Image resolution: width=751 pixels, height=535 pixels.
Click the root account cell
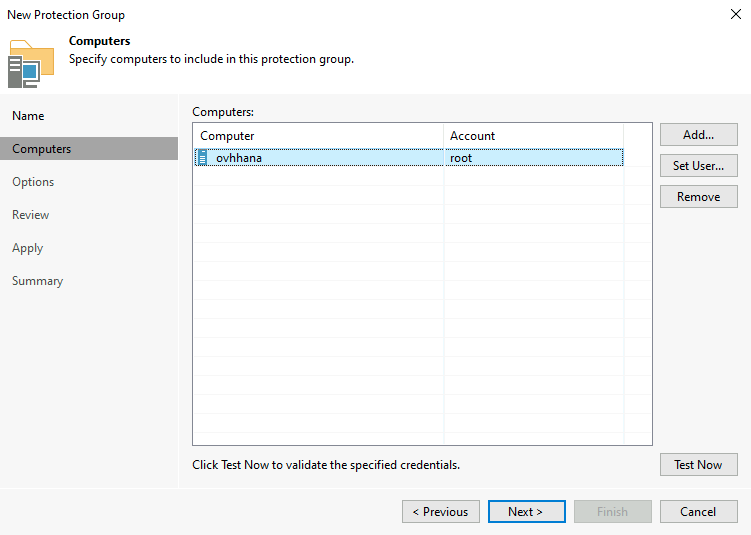pyautogui.click(x=461, y=158)
